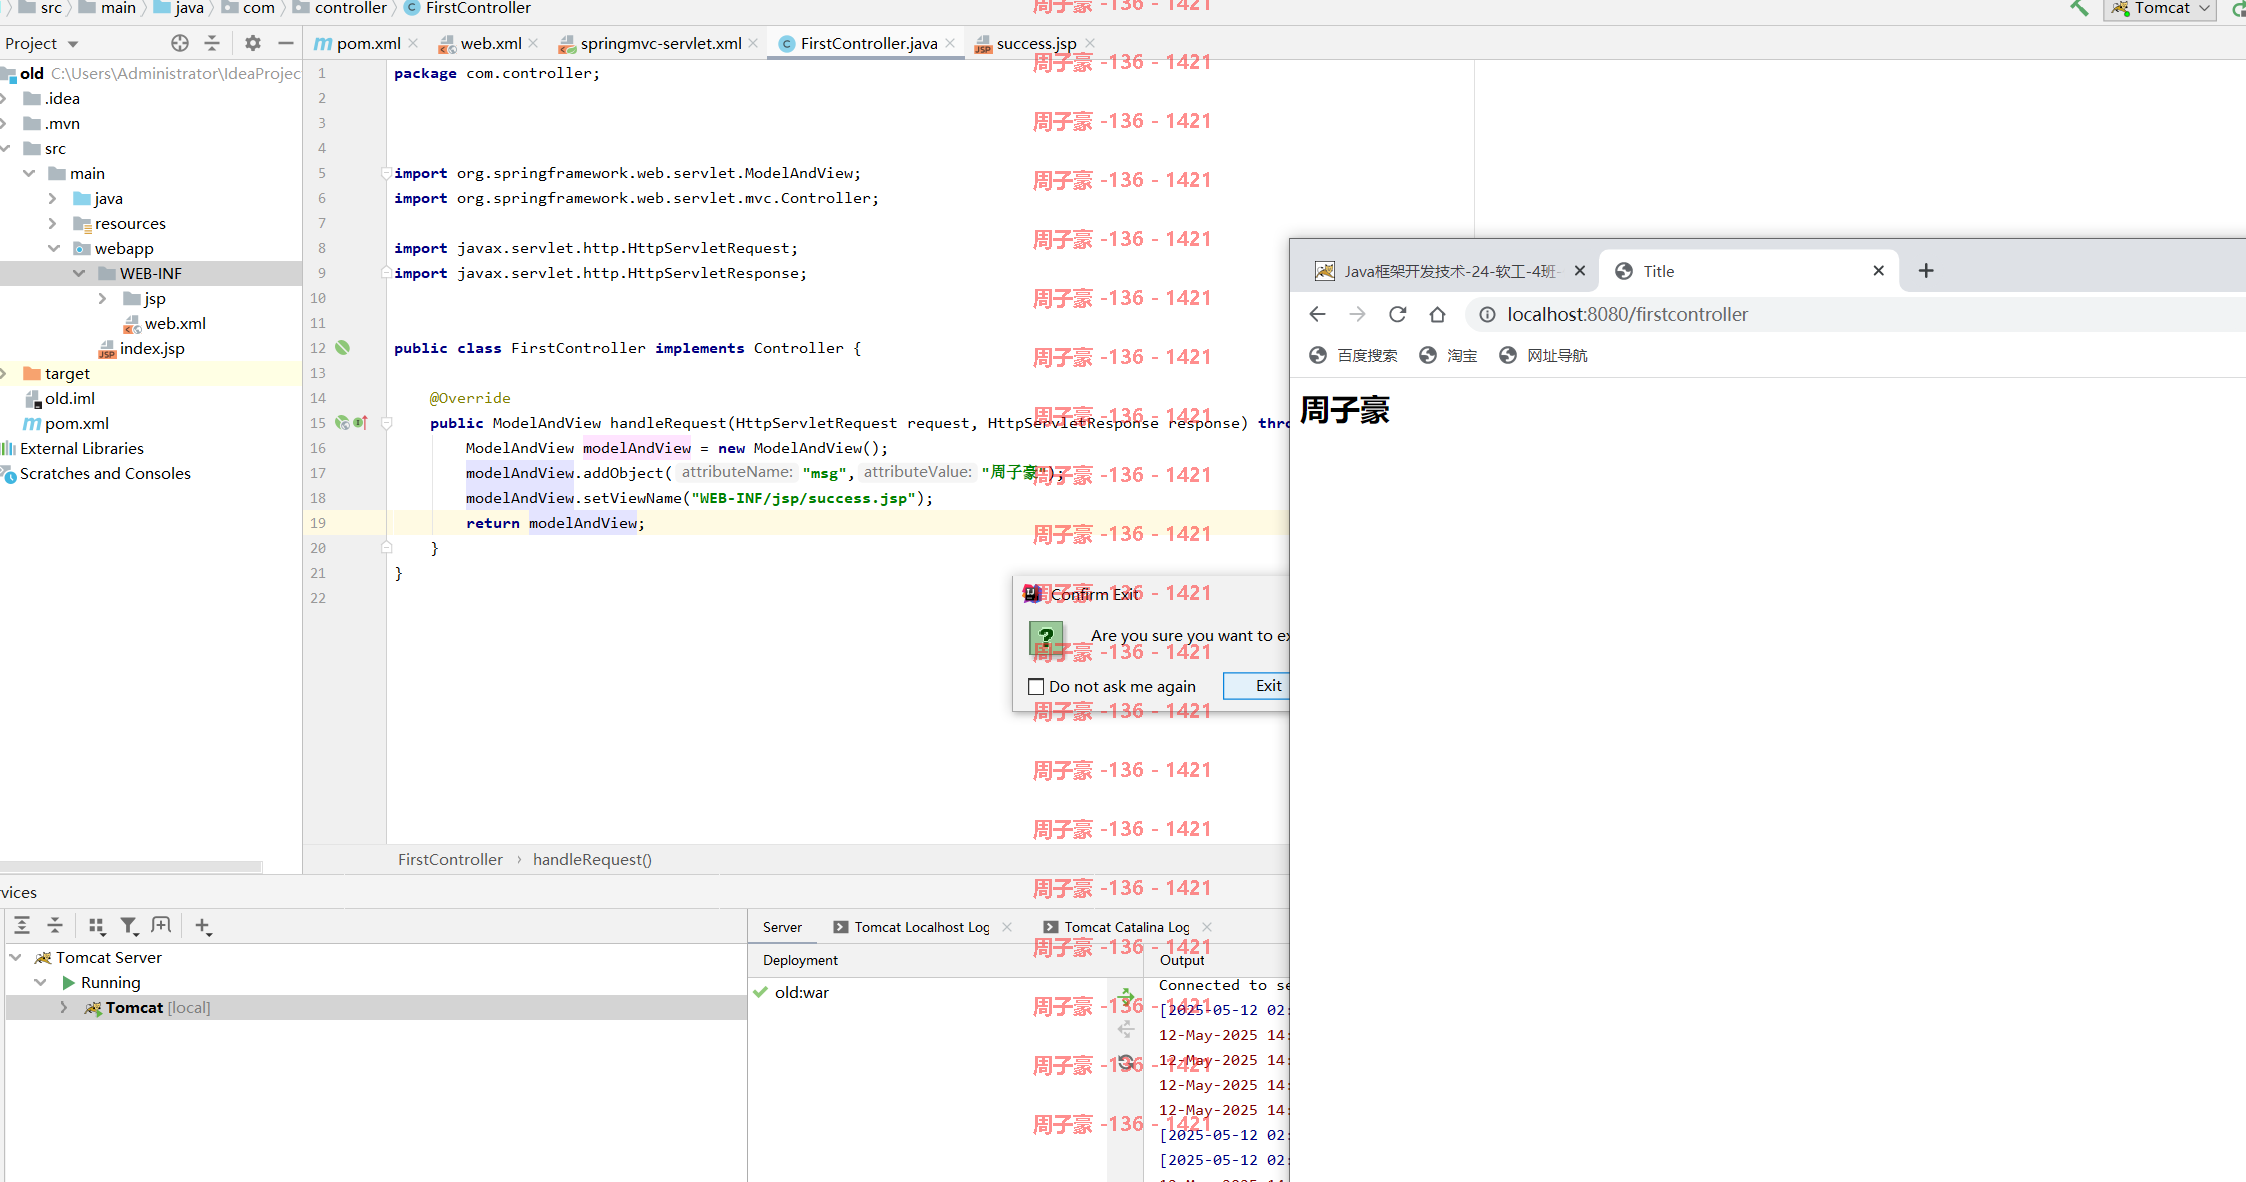
Task: Open new browser tab with plus
Action: [1926, 271]
